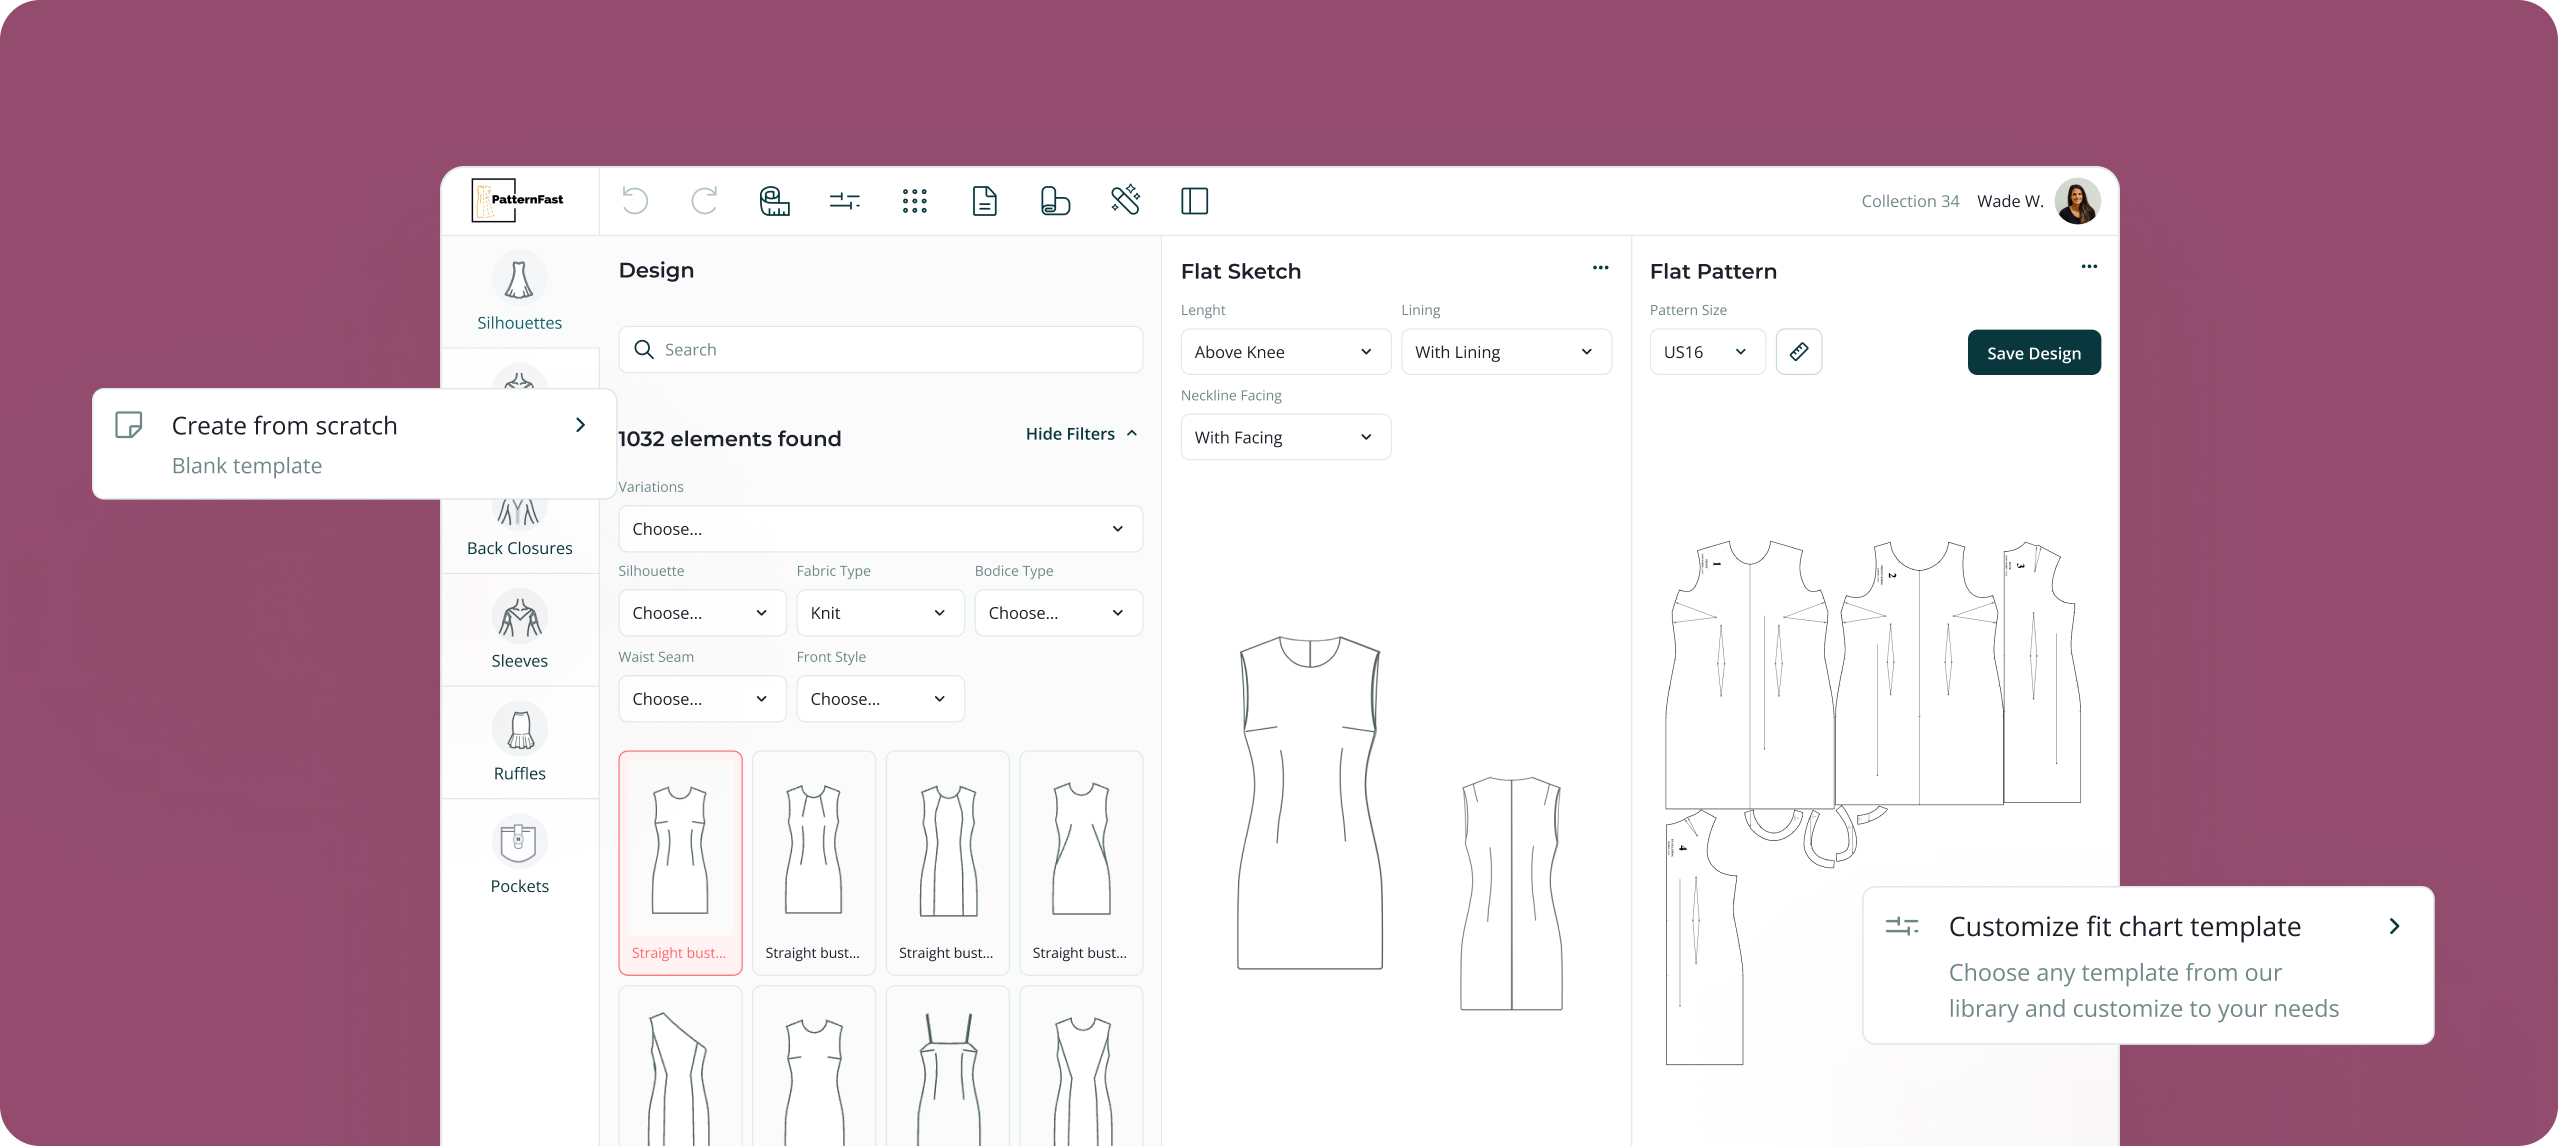
Task: Open the Above Knee length dropdown
Action: pyautogui.click(x=1285, y=352)
